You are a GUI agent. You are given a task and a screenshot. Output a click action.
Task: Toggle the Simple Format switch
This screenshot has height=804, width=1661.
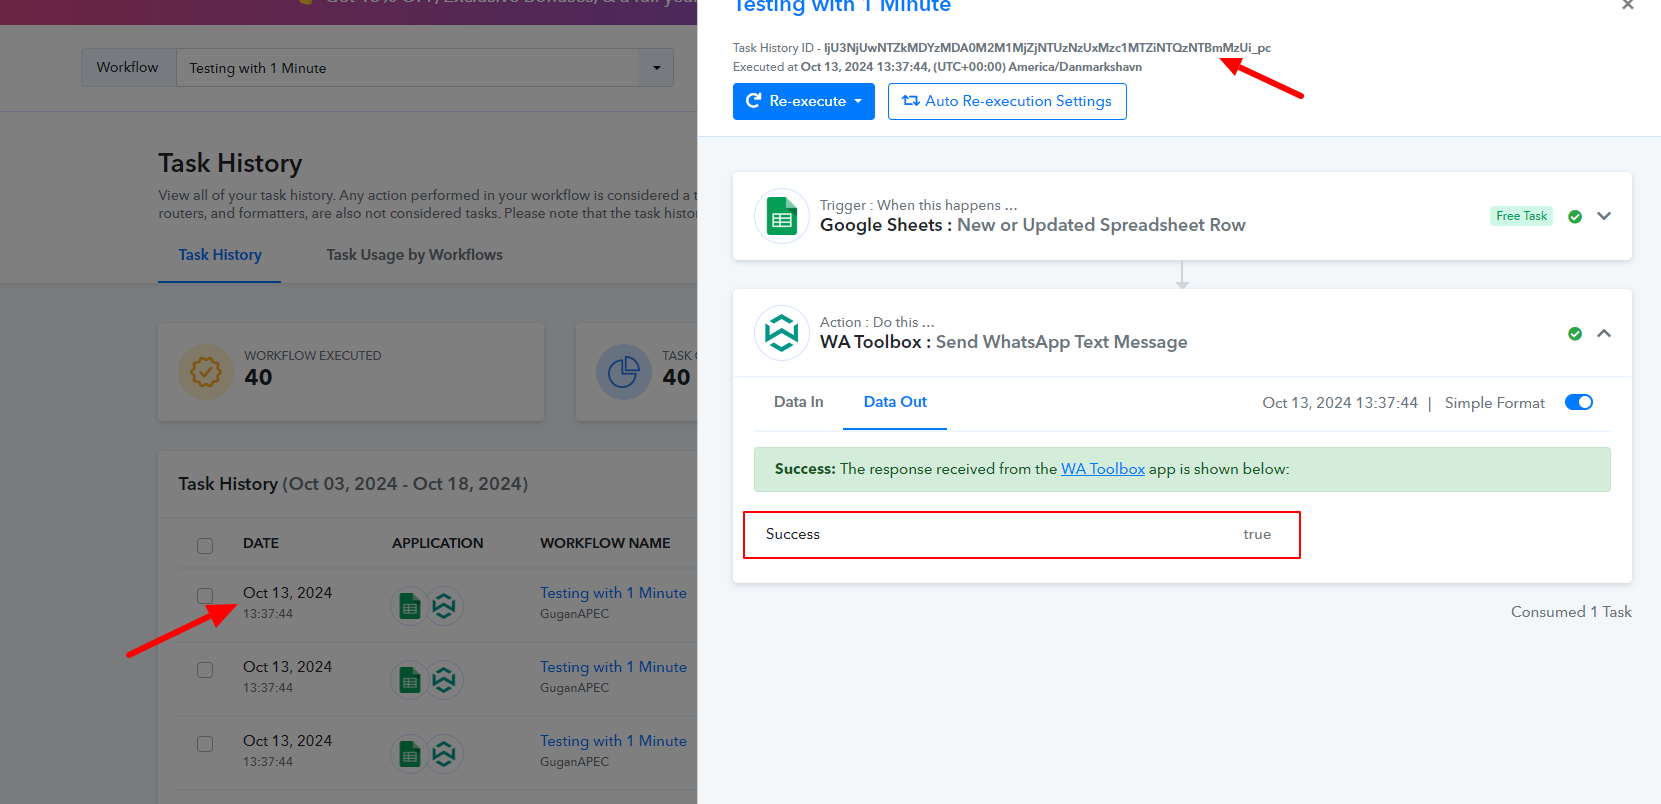coord(1579,402)
